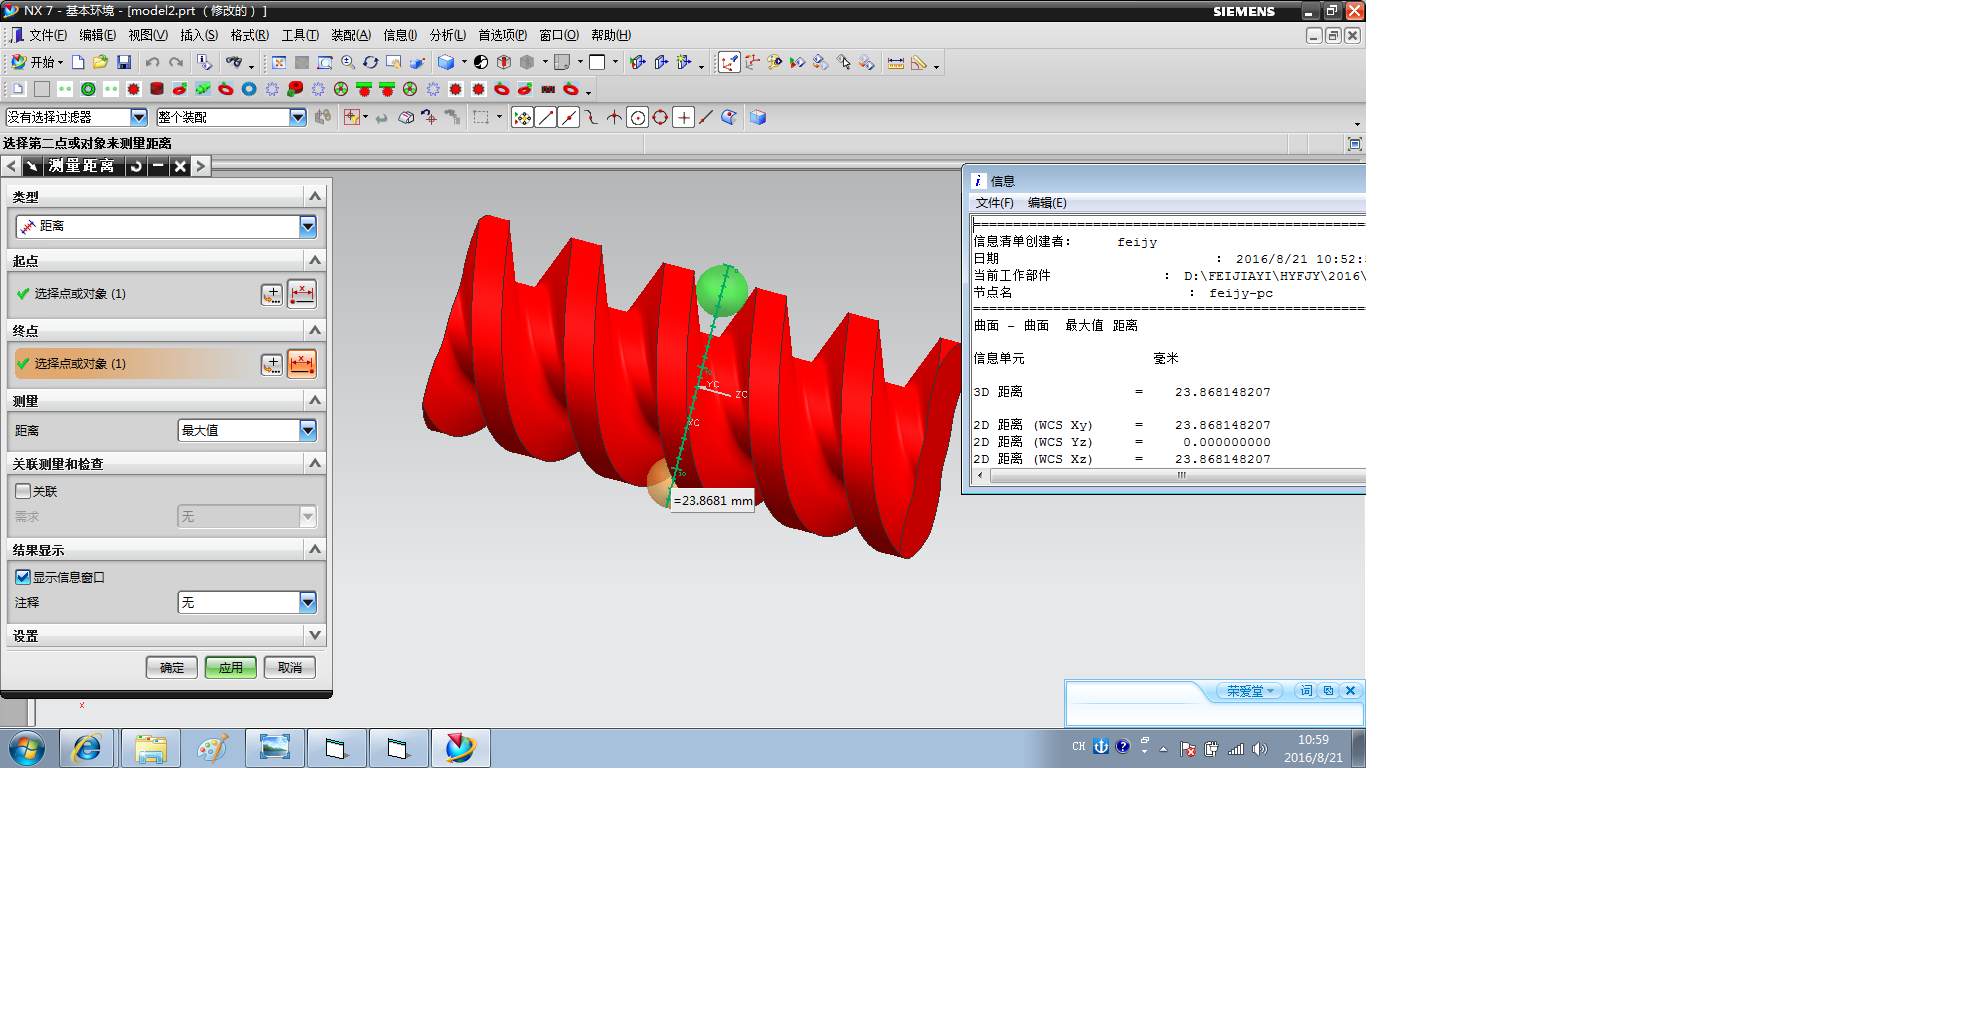Toggle the point on curve snap option
1984x1034 pixels.
click(x=706, y=117)
